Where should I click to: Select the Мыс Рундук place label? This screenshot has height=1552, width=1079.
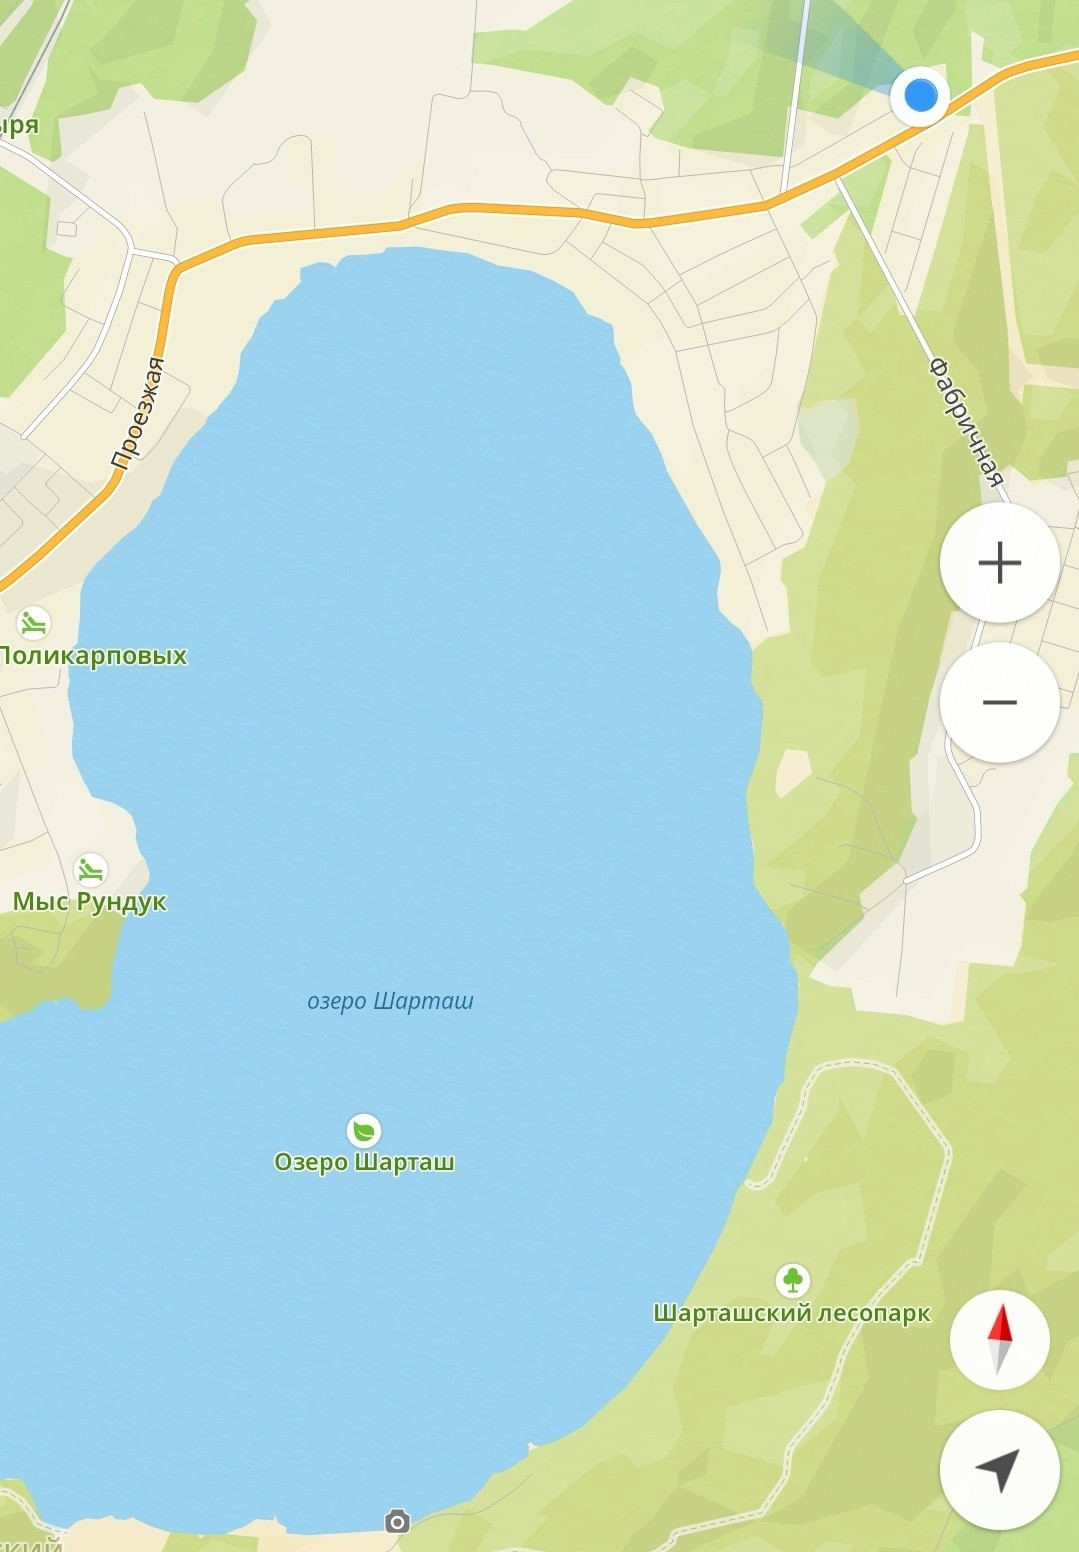point(90,902)
